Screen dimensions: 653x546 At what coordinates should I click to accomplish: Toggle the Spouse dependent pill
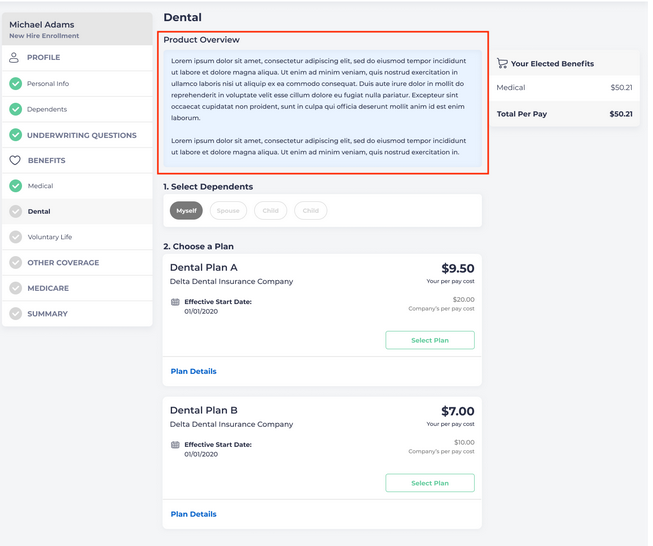tap(228, 211)
